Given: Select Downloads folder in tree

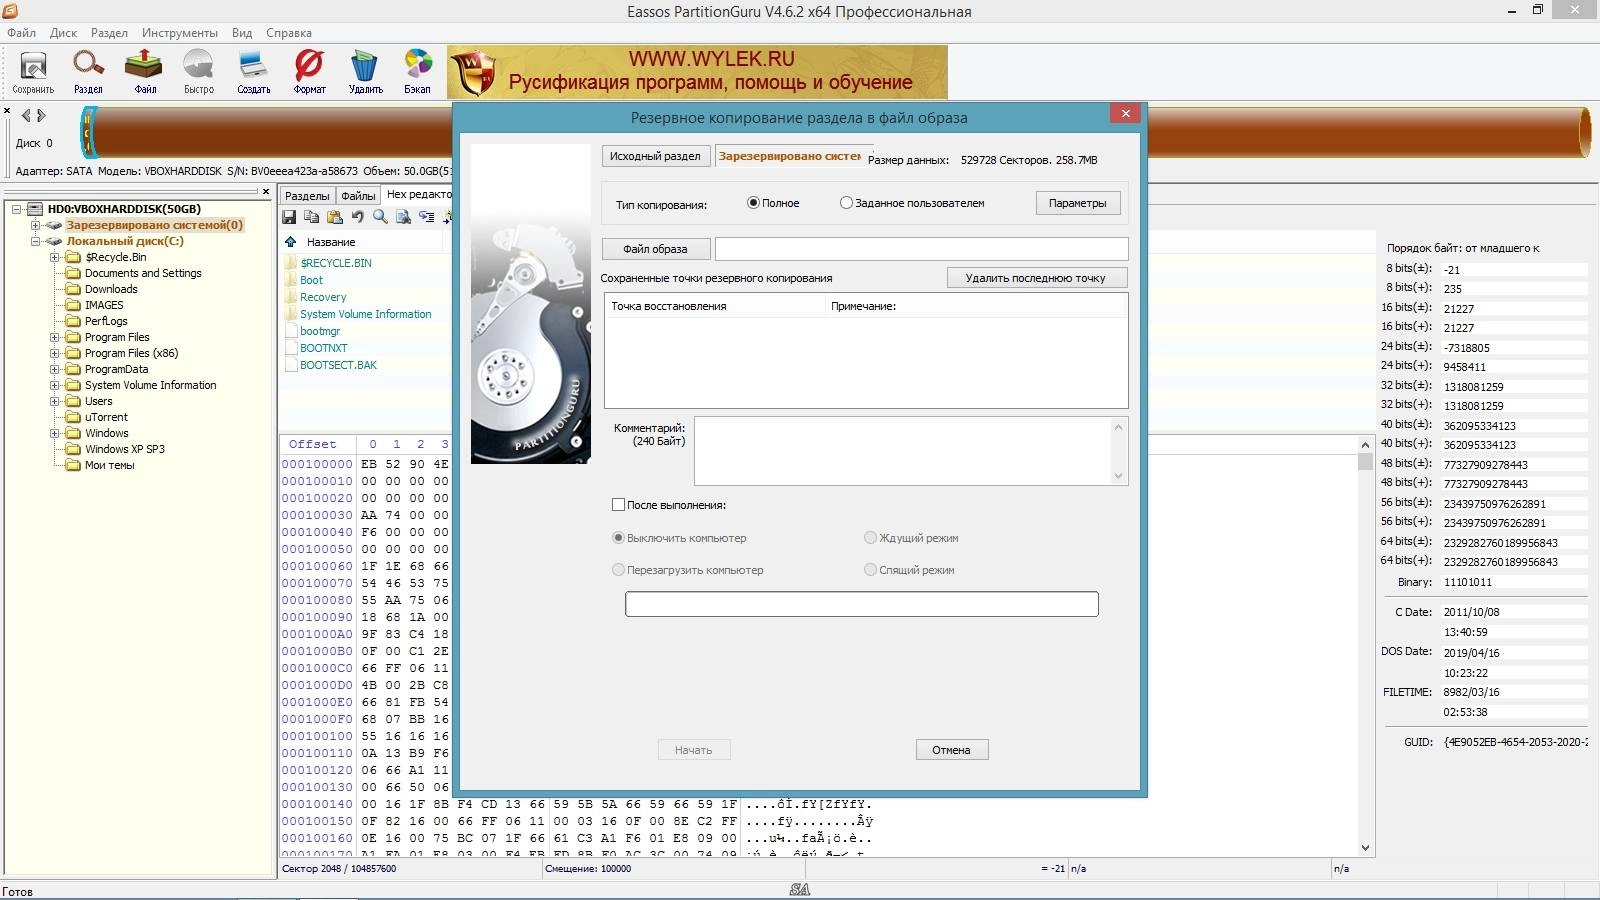Looking at the screenshot, I should coord(111,289).
